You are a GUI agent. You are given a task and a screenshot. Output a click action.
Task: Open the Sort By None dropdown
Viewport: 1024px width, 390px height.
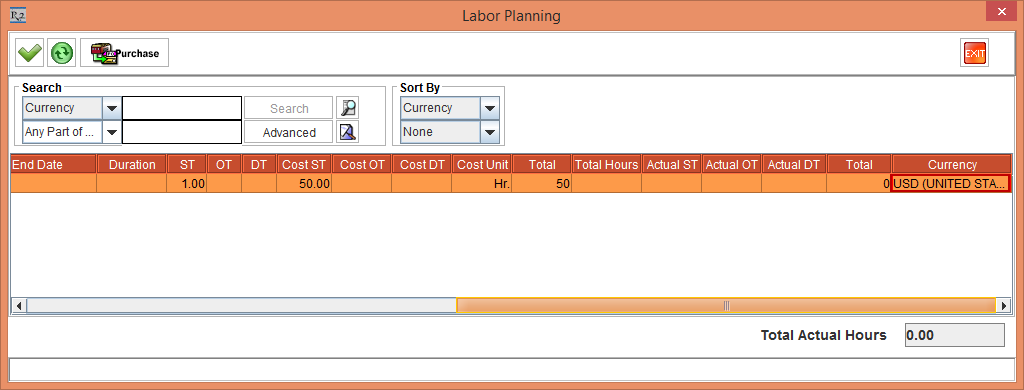click(490, 132)
